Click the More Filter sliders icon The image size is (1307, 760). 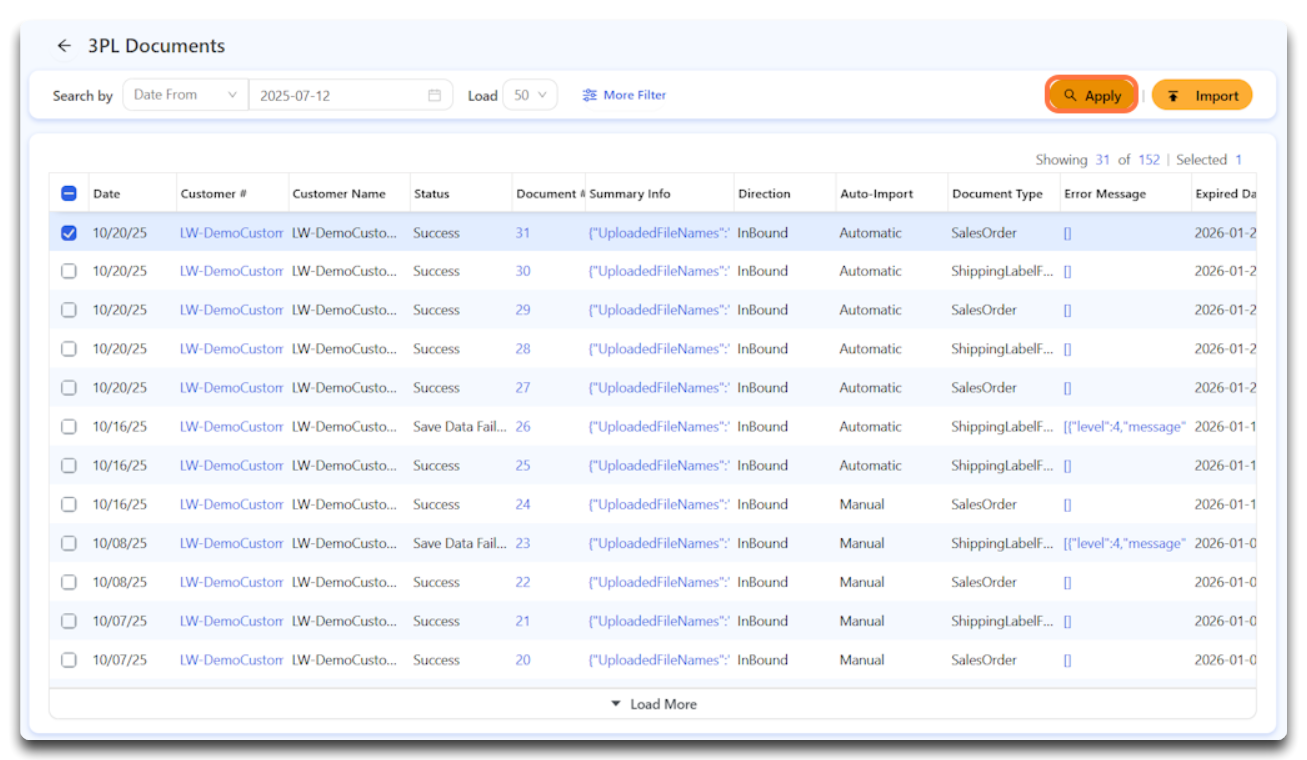(590, 95)
